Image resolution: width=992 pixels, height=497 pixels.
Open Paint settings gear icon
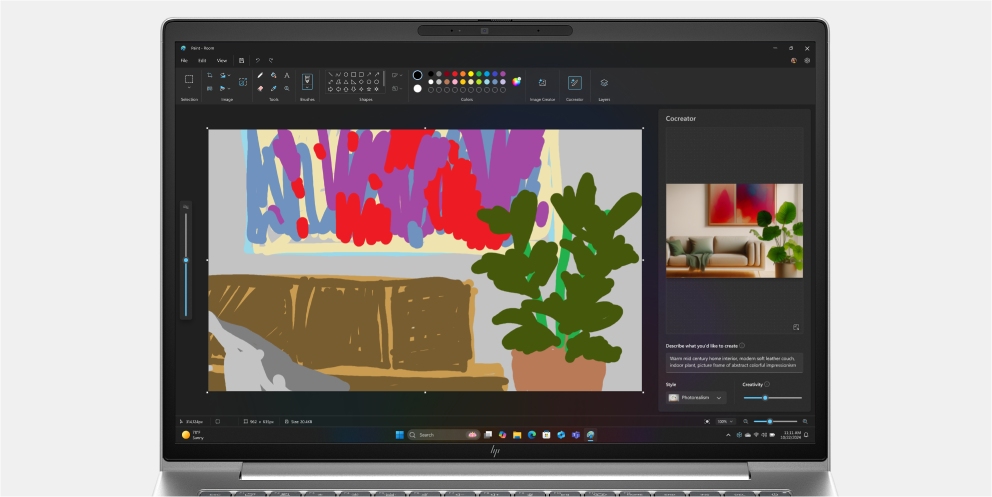807,61
